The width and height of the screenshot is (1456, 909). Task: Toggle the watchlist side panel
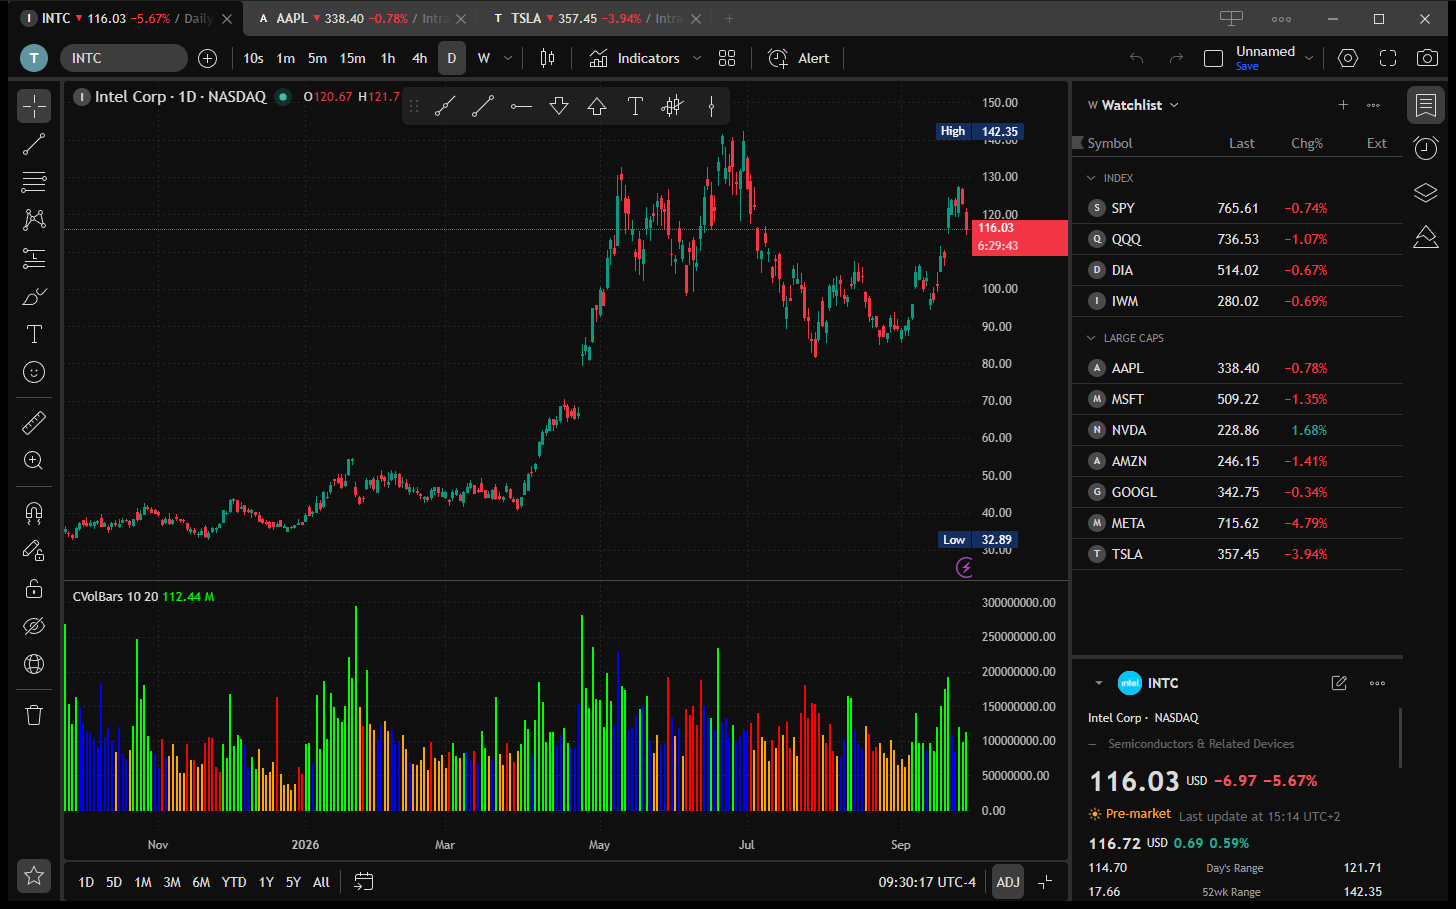pyautogui.click(x=1426, y=105)
